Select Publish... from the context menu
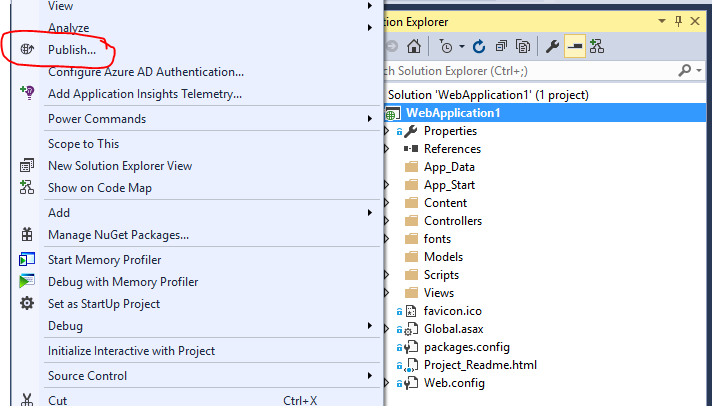The height and width of the screenshot is (406, 712). (72, 49)
